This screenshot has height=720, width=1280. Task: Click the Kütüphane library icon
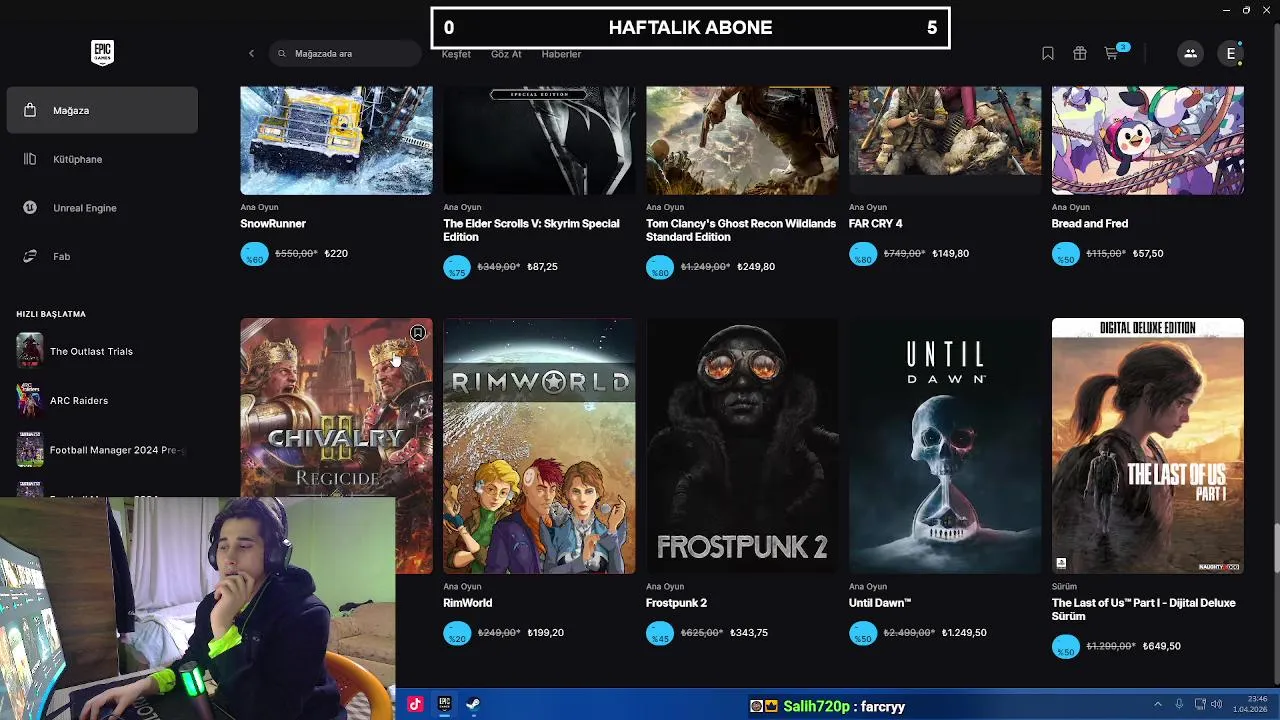coord(30,159)
